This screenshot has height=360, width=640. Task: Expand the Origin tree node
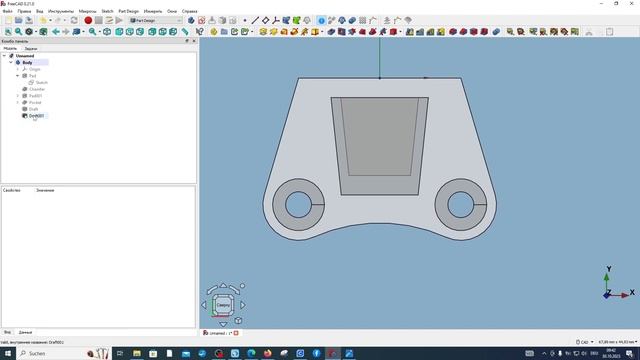(18, 69)
